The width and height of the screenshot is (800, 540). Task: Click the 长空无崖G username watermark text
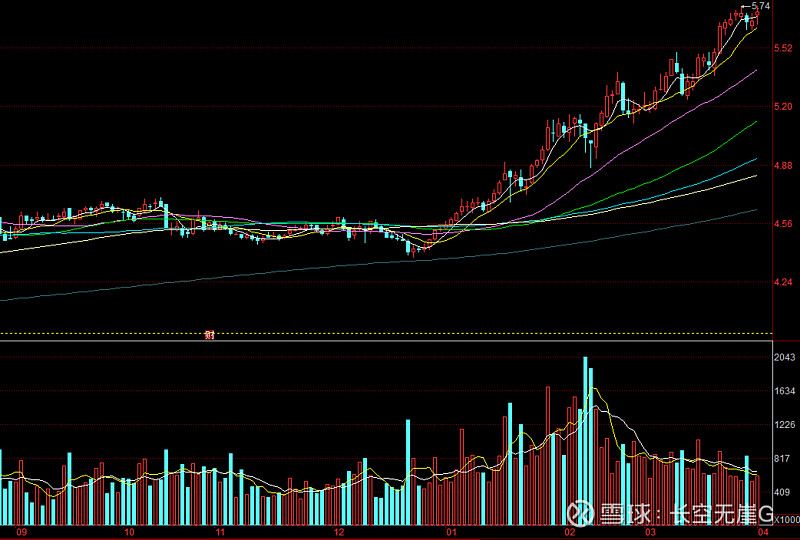click(x=722, y=514)
